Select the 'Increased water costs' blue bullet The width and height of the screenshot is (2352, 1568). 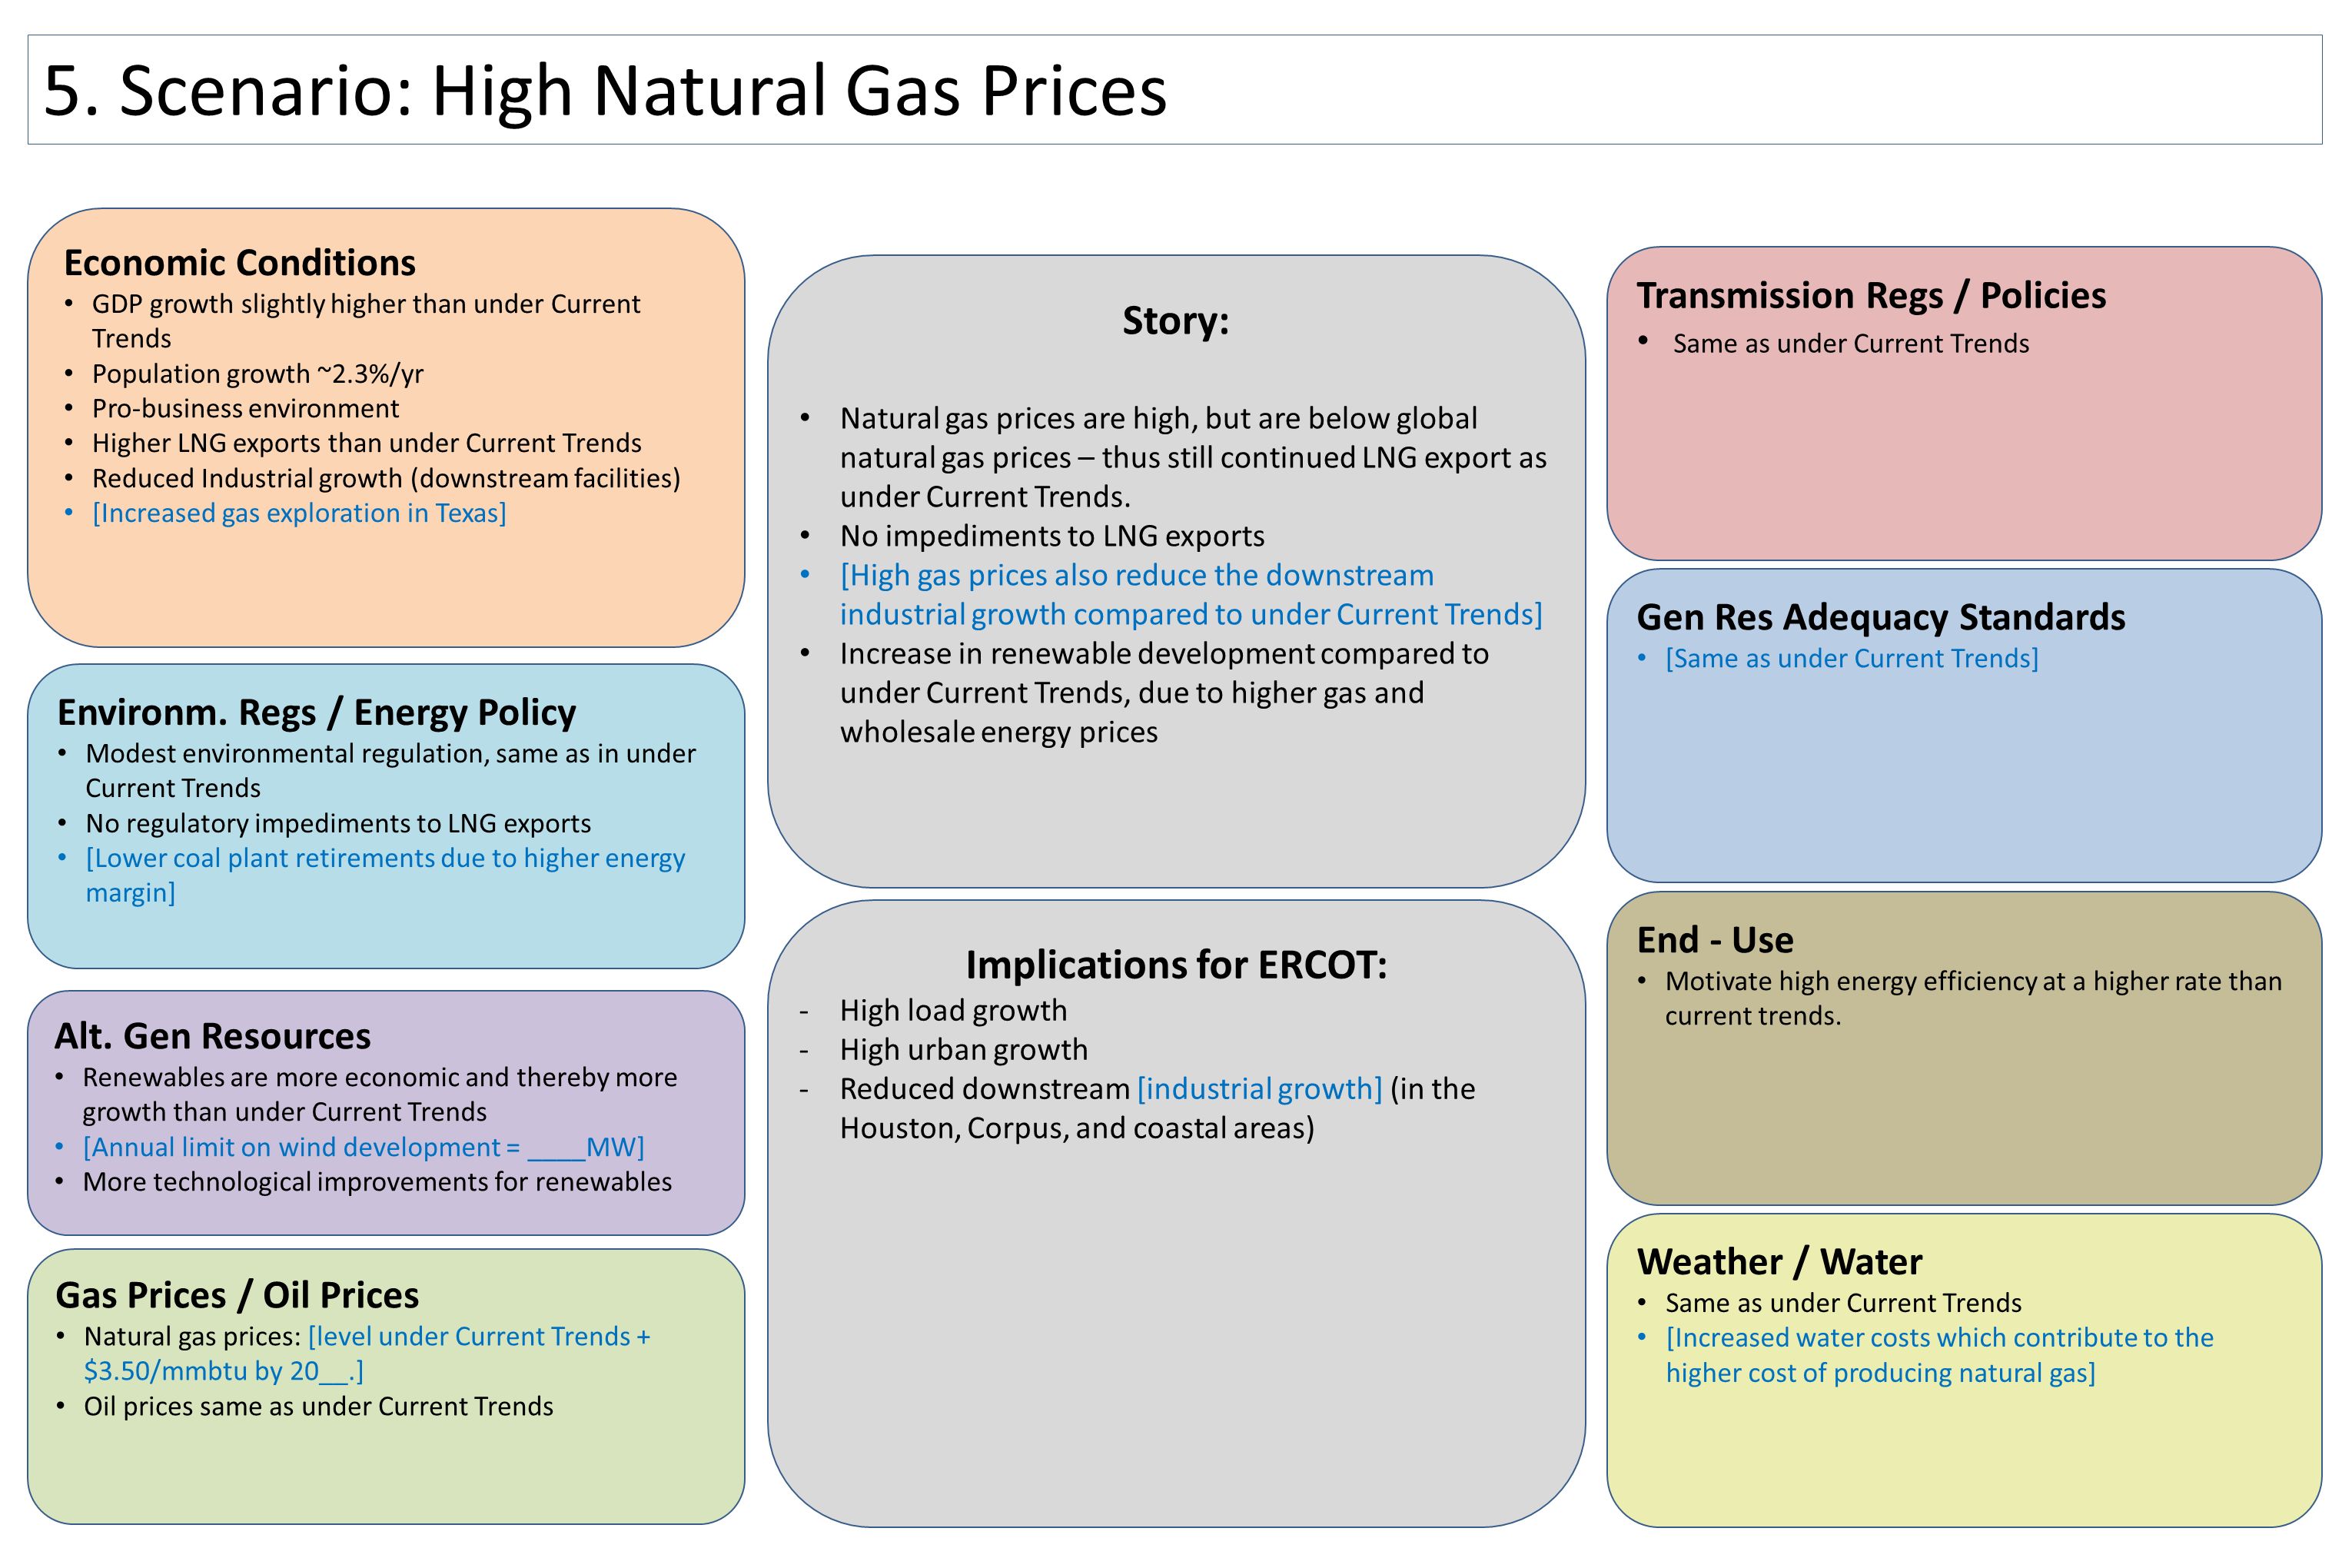coord(1939,1355)
